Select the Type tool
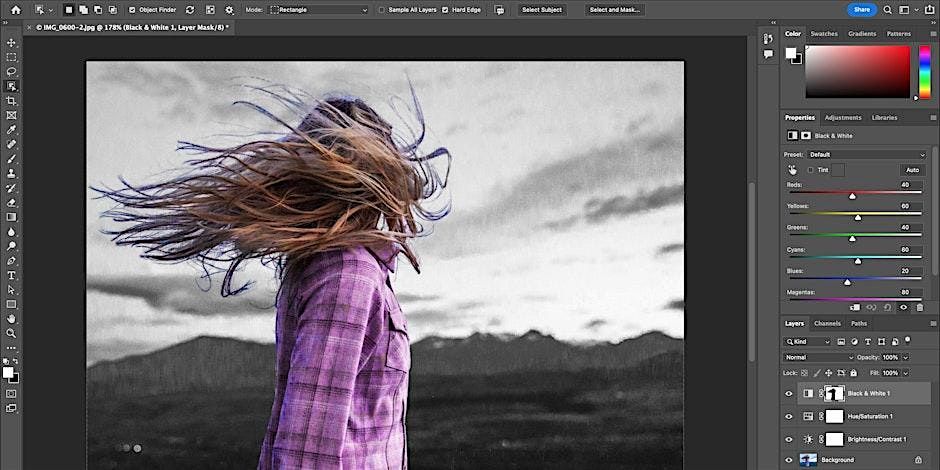 click(12, 275)
